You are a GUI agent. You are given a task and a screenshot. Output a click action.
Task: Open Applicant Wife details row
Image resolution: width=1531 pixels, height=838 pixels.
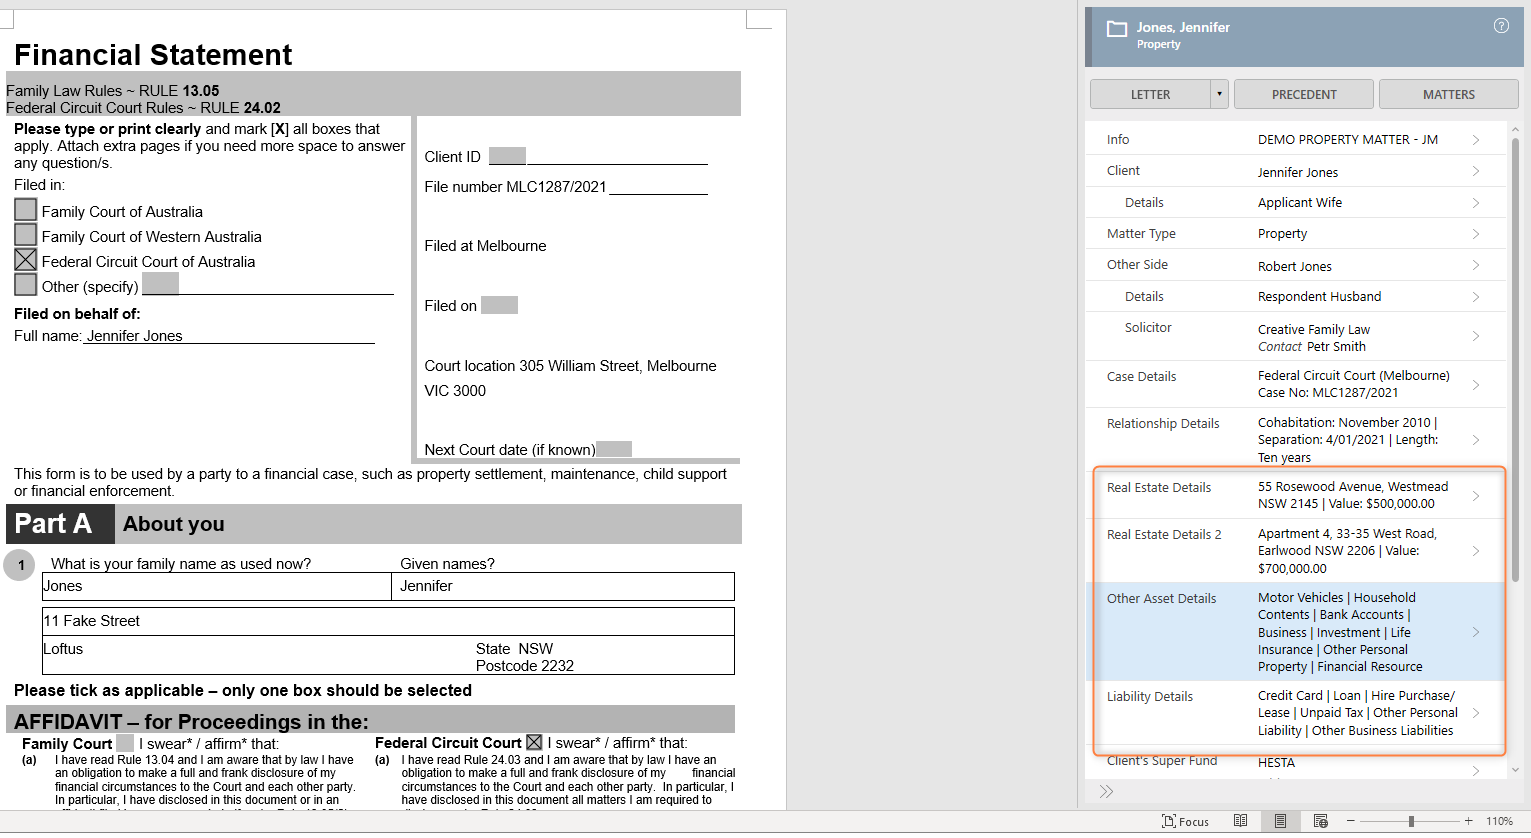coord(1296,202)
